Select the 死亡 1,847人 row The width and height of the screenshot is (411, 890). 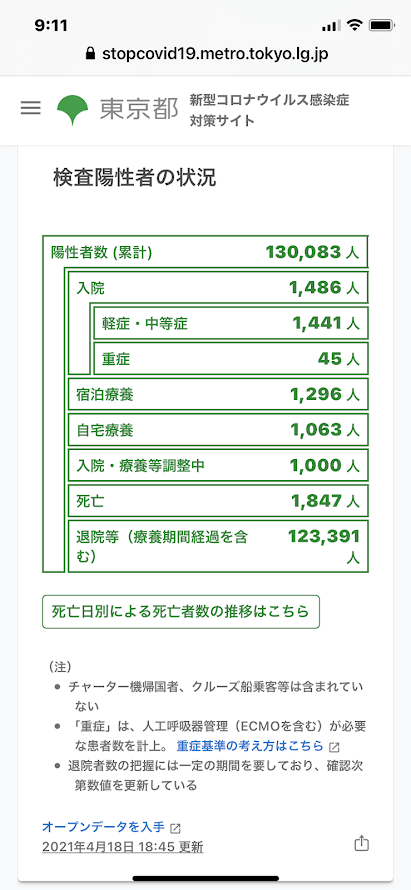coord(218,501)
